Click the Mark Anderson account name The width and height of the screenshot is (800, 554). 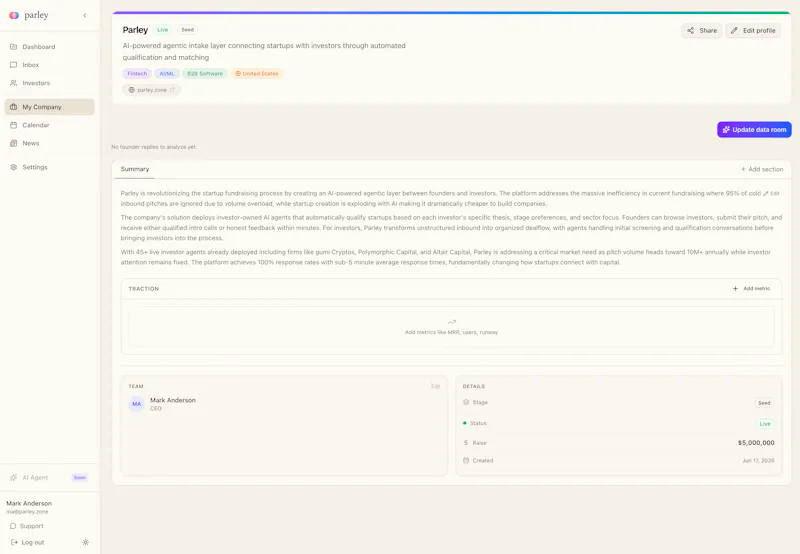click(x=29, y=503)
